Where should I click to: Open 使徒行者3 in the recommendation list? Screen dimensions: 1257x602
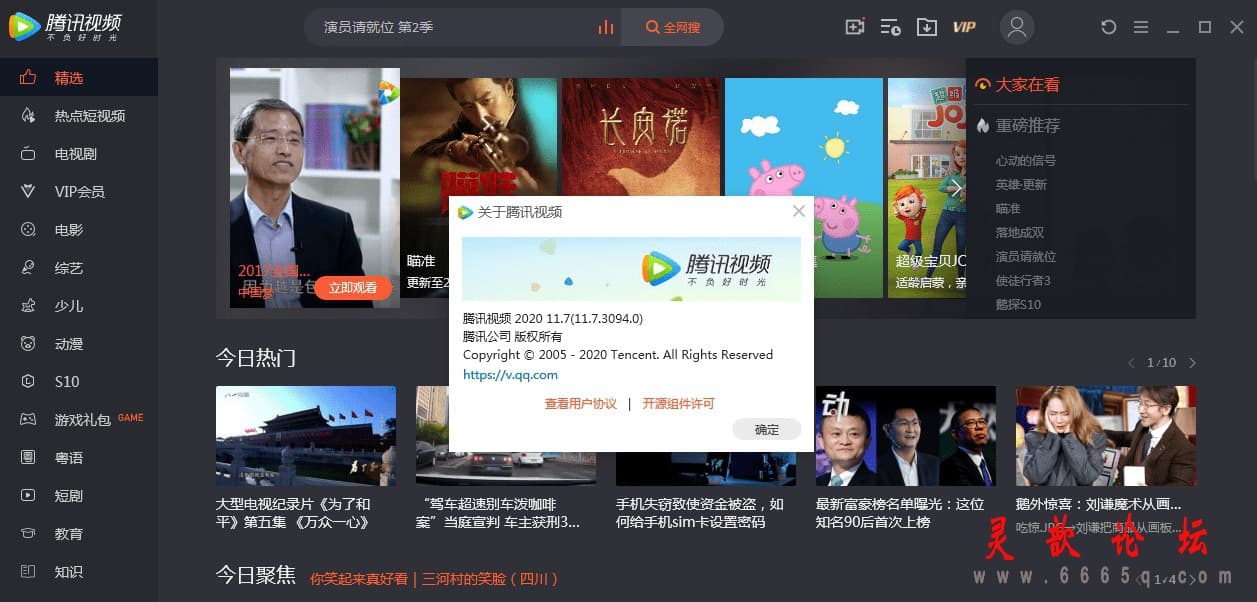pyautogui.click(x=1022, y=281)
